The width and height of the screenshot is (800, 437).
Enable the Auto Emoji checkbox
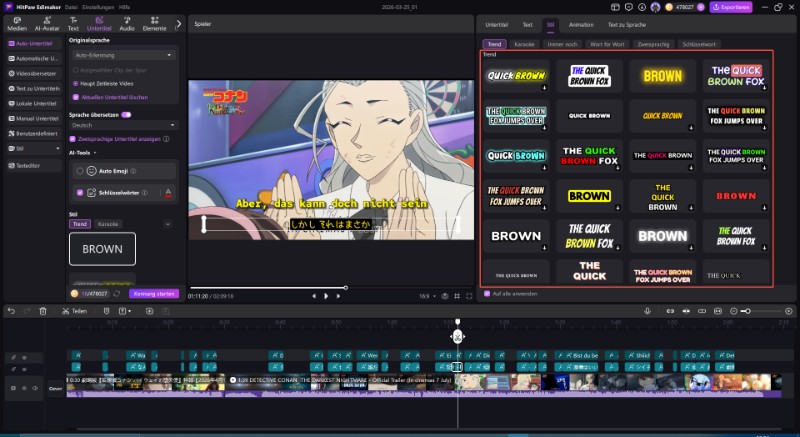[x=80, y=171]
